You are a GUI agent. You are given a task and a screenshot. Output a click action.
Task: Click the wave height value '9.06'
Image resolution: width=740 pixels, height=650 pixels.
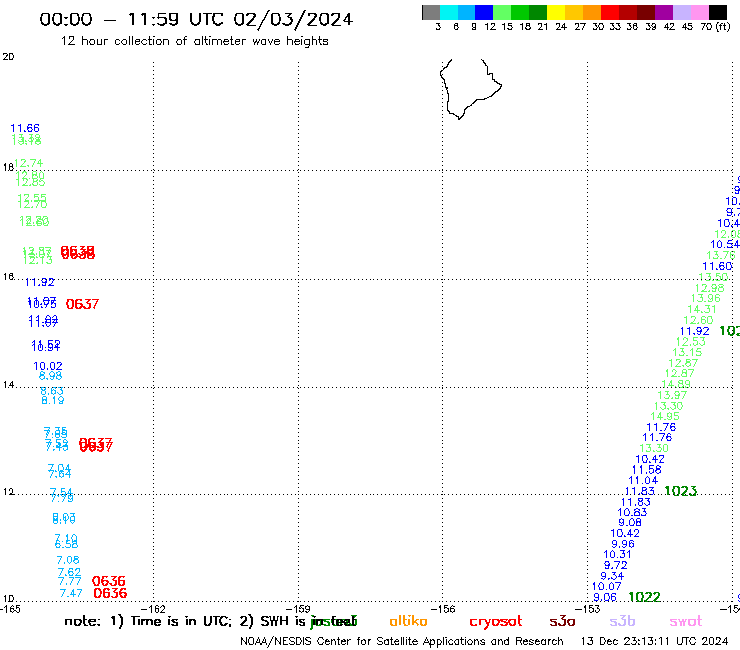click(605, 597)
